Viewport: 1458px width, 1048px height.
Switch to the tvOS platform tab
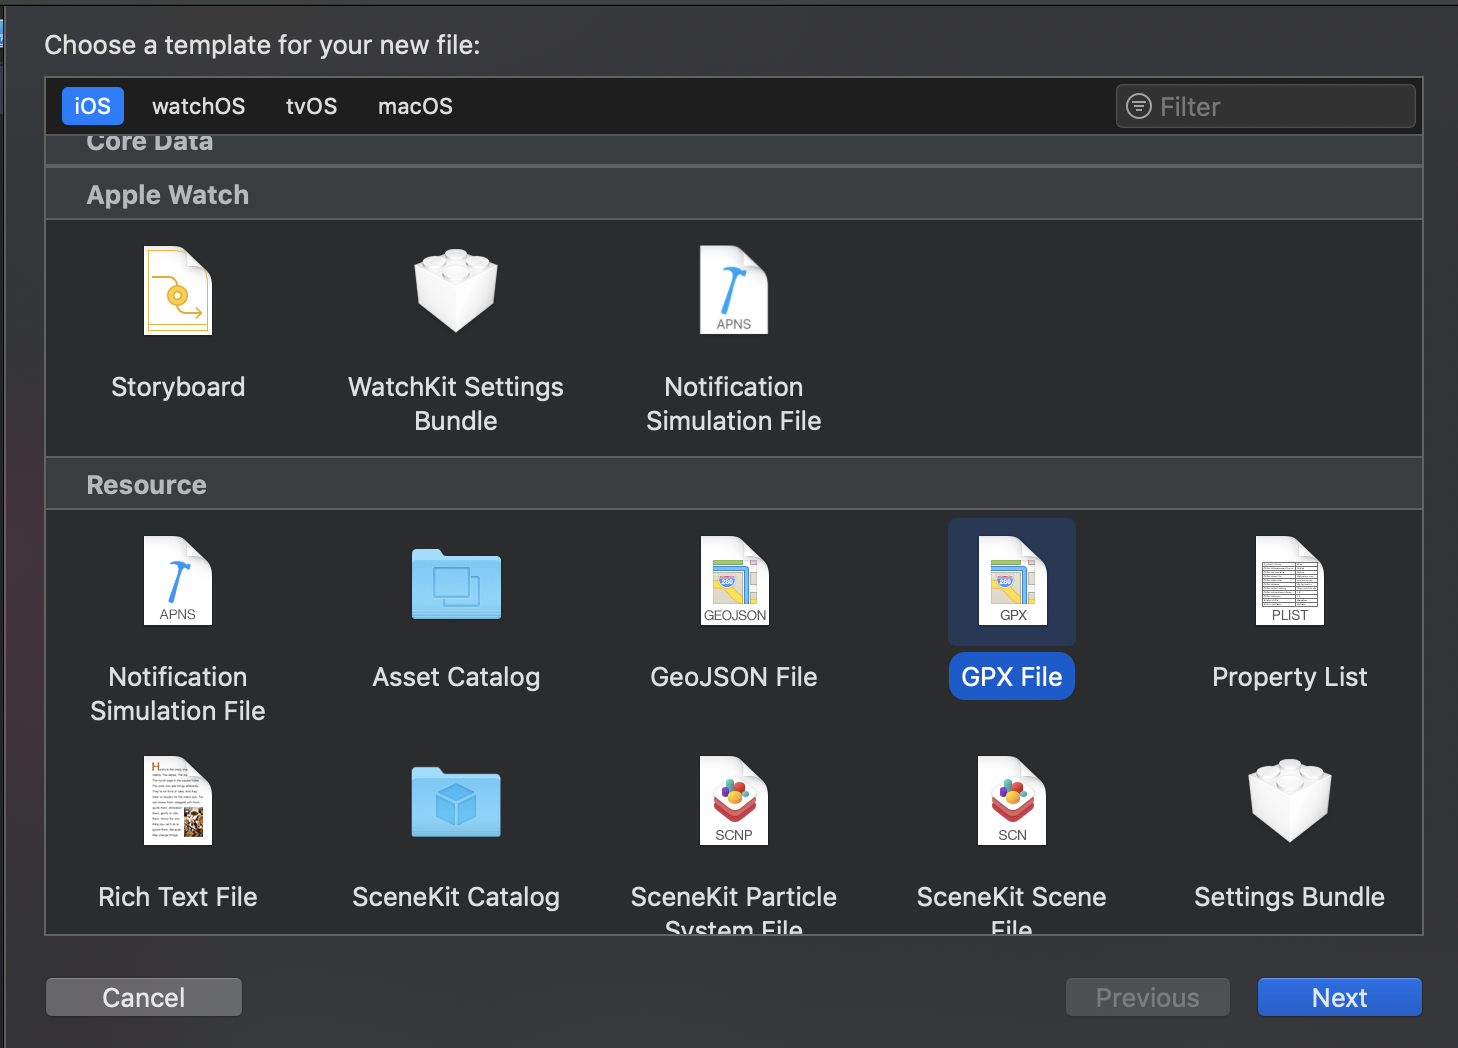click(311, 106)
